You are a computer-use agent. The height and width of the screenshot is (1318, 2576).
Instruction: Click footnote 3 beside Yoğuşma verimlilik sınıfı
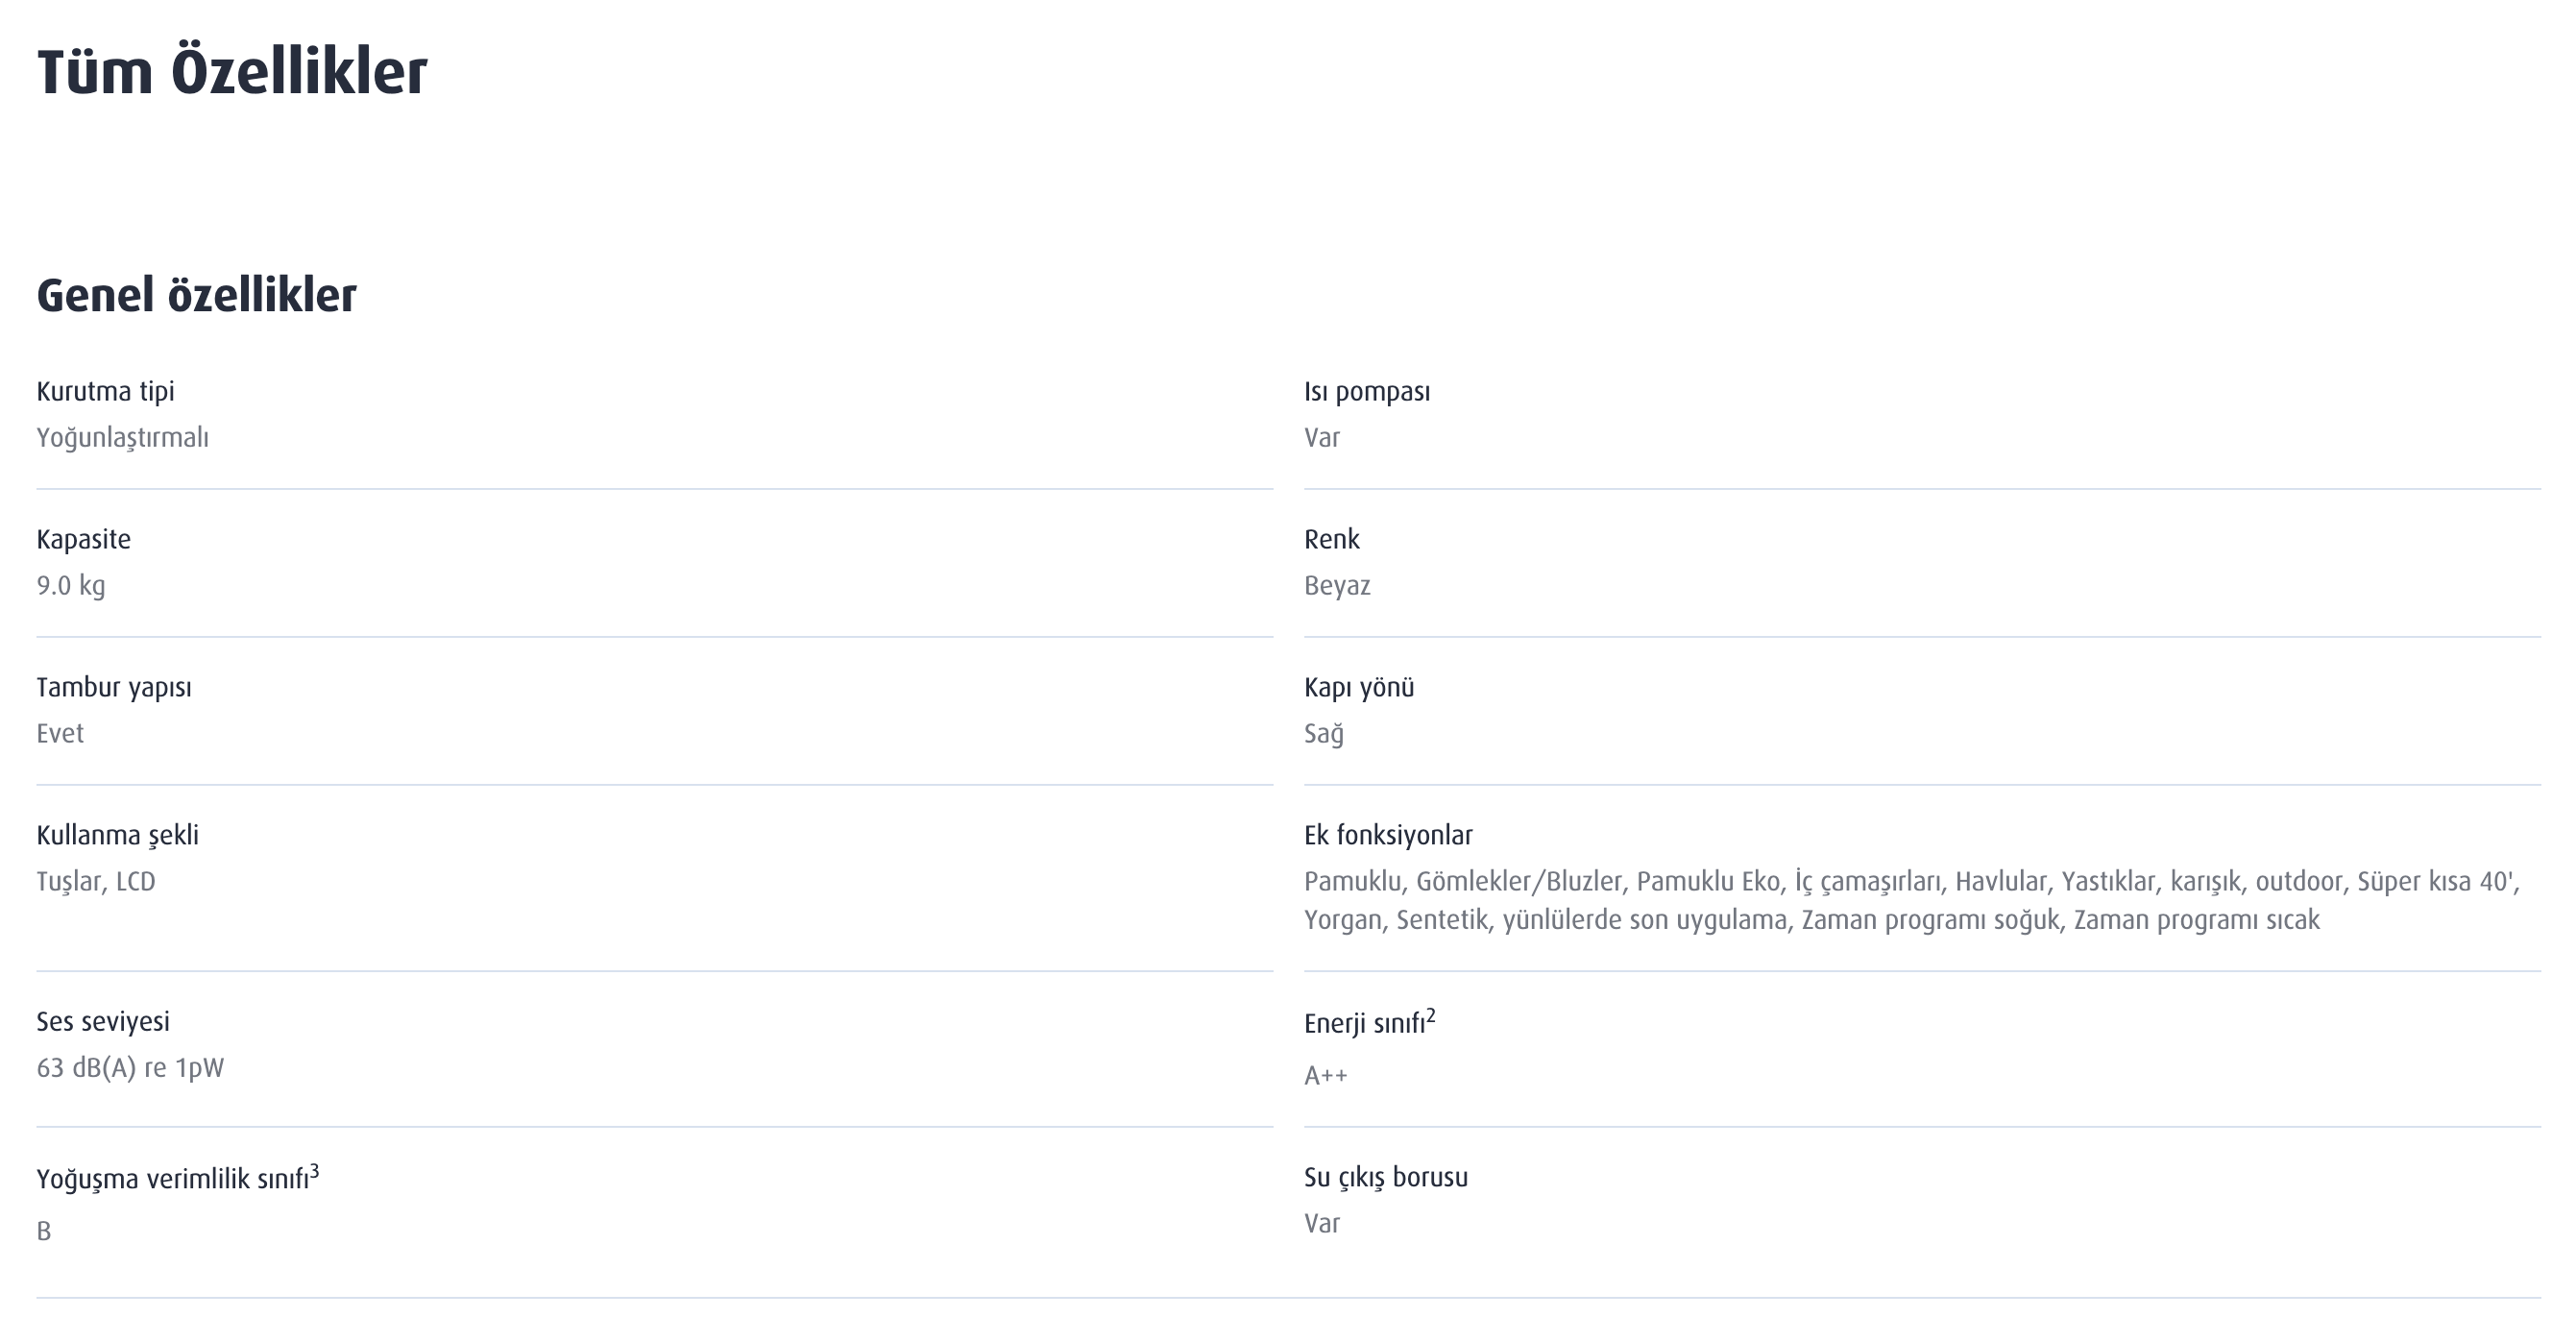tap(314, 1171)
